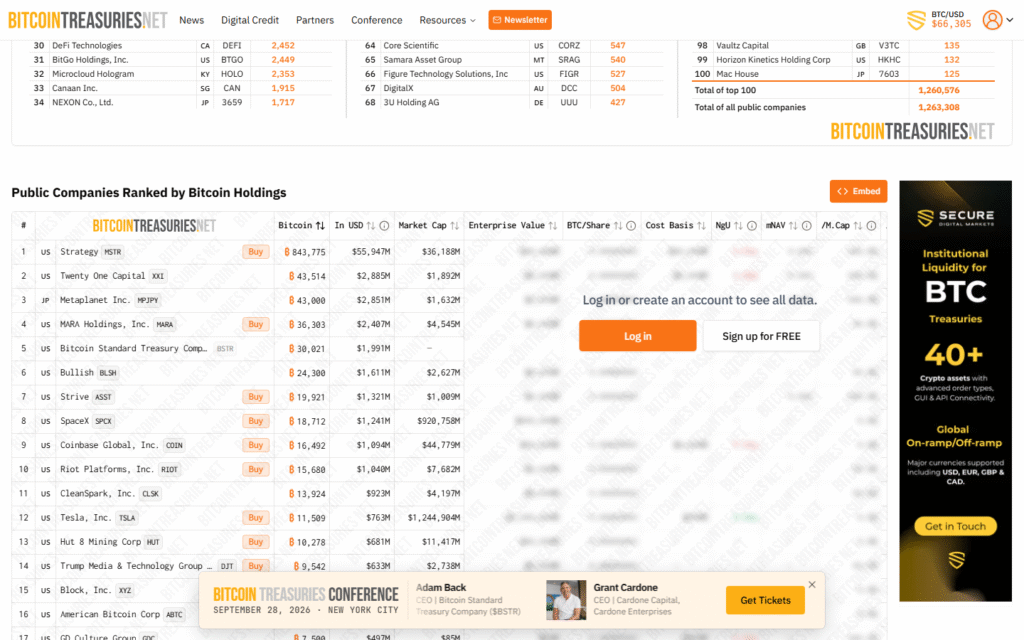The image size is (1024, 640).
Task: Click the Total of top 100 value 1,260,576
Action: (938, 91)
